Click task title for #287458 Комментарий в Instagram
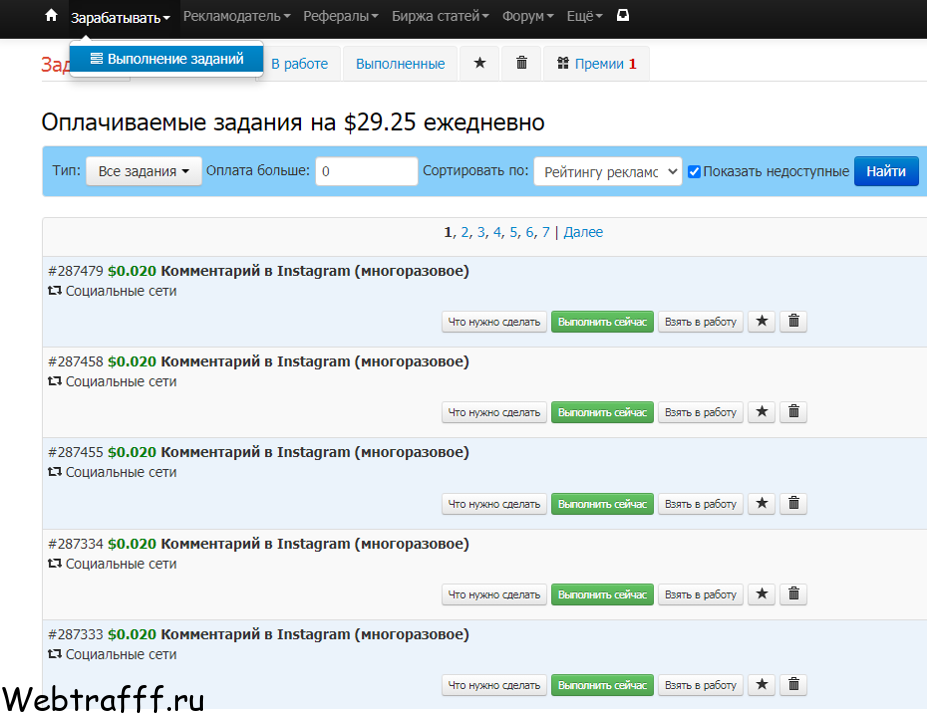The width and height of the screenshot is (927, 714). click(315, 361)
